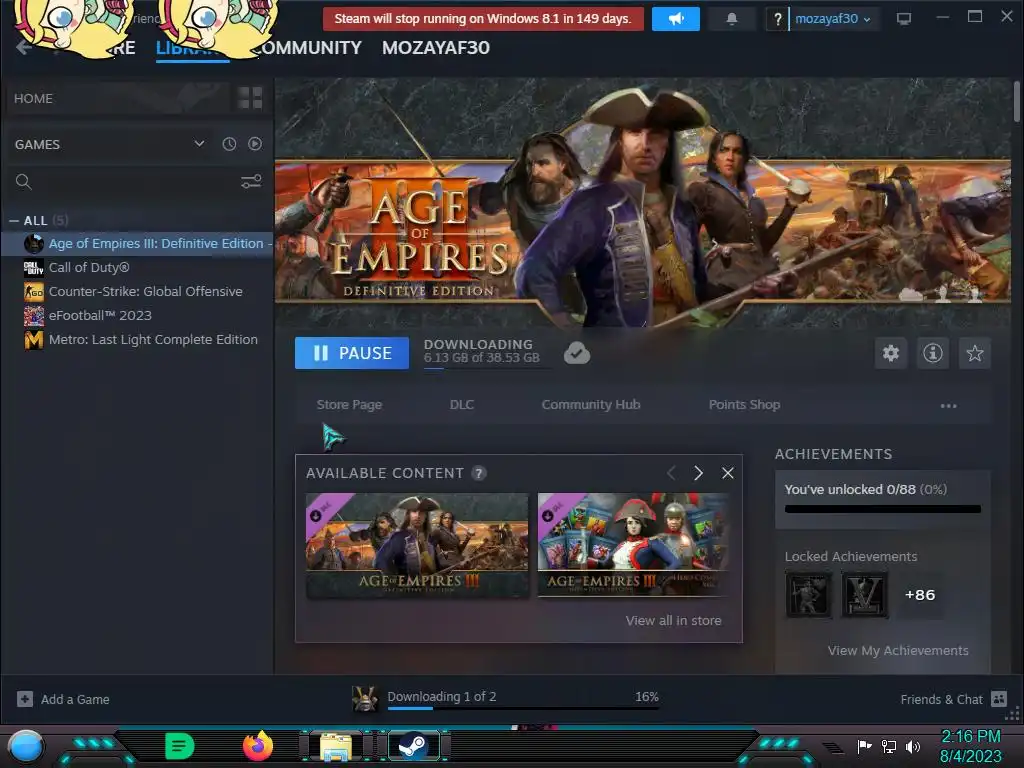This screenshot has width=1024, height=768.
Task: Open File Explorer from taskbar
Action: (x=336, y=746)
